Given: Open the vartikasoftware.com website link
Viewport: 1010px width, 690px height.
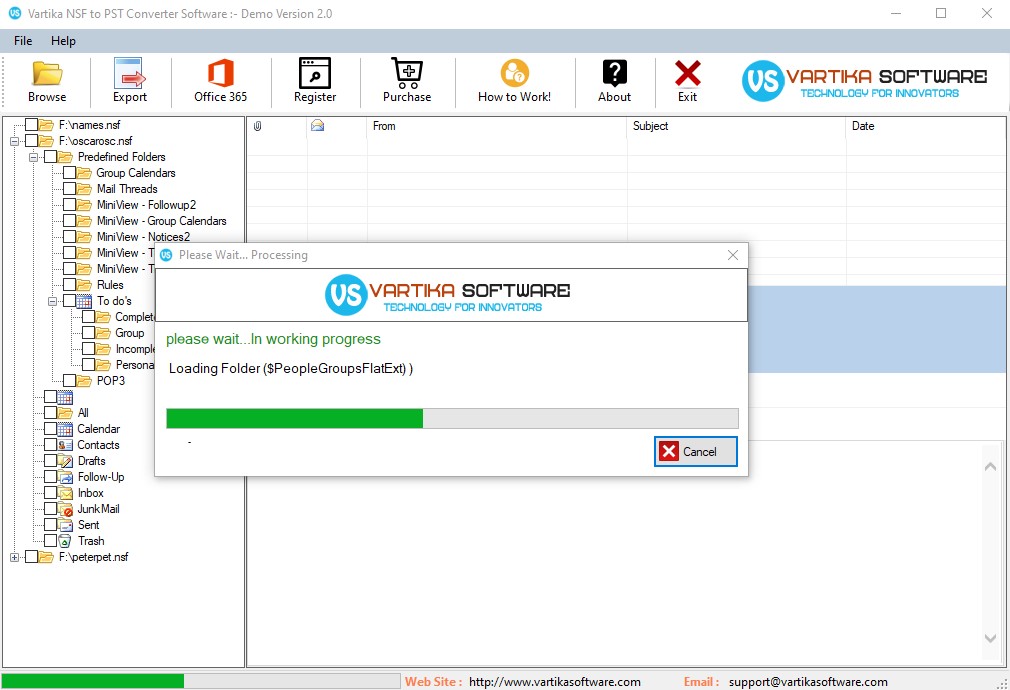Looking at the screenshot, I should point(555,682).
